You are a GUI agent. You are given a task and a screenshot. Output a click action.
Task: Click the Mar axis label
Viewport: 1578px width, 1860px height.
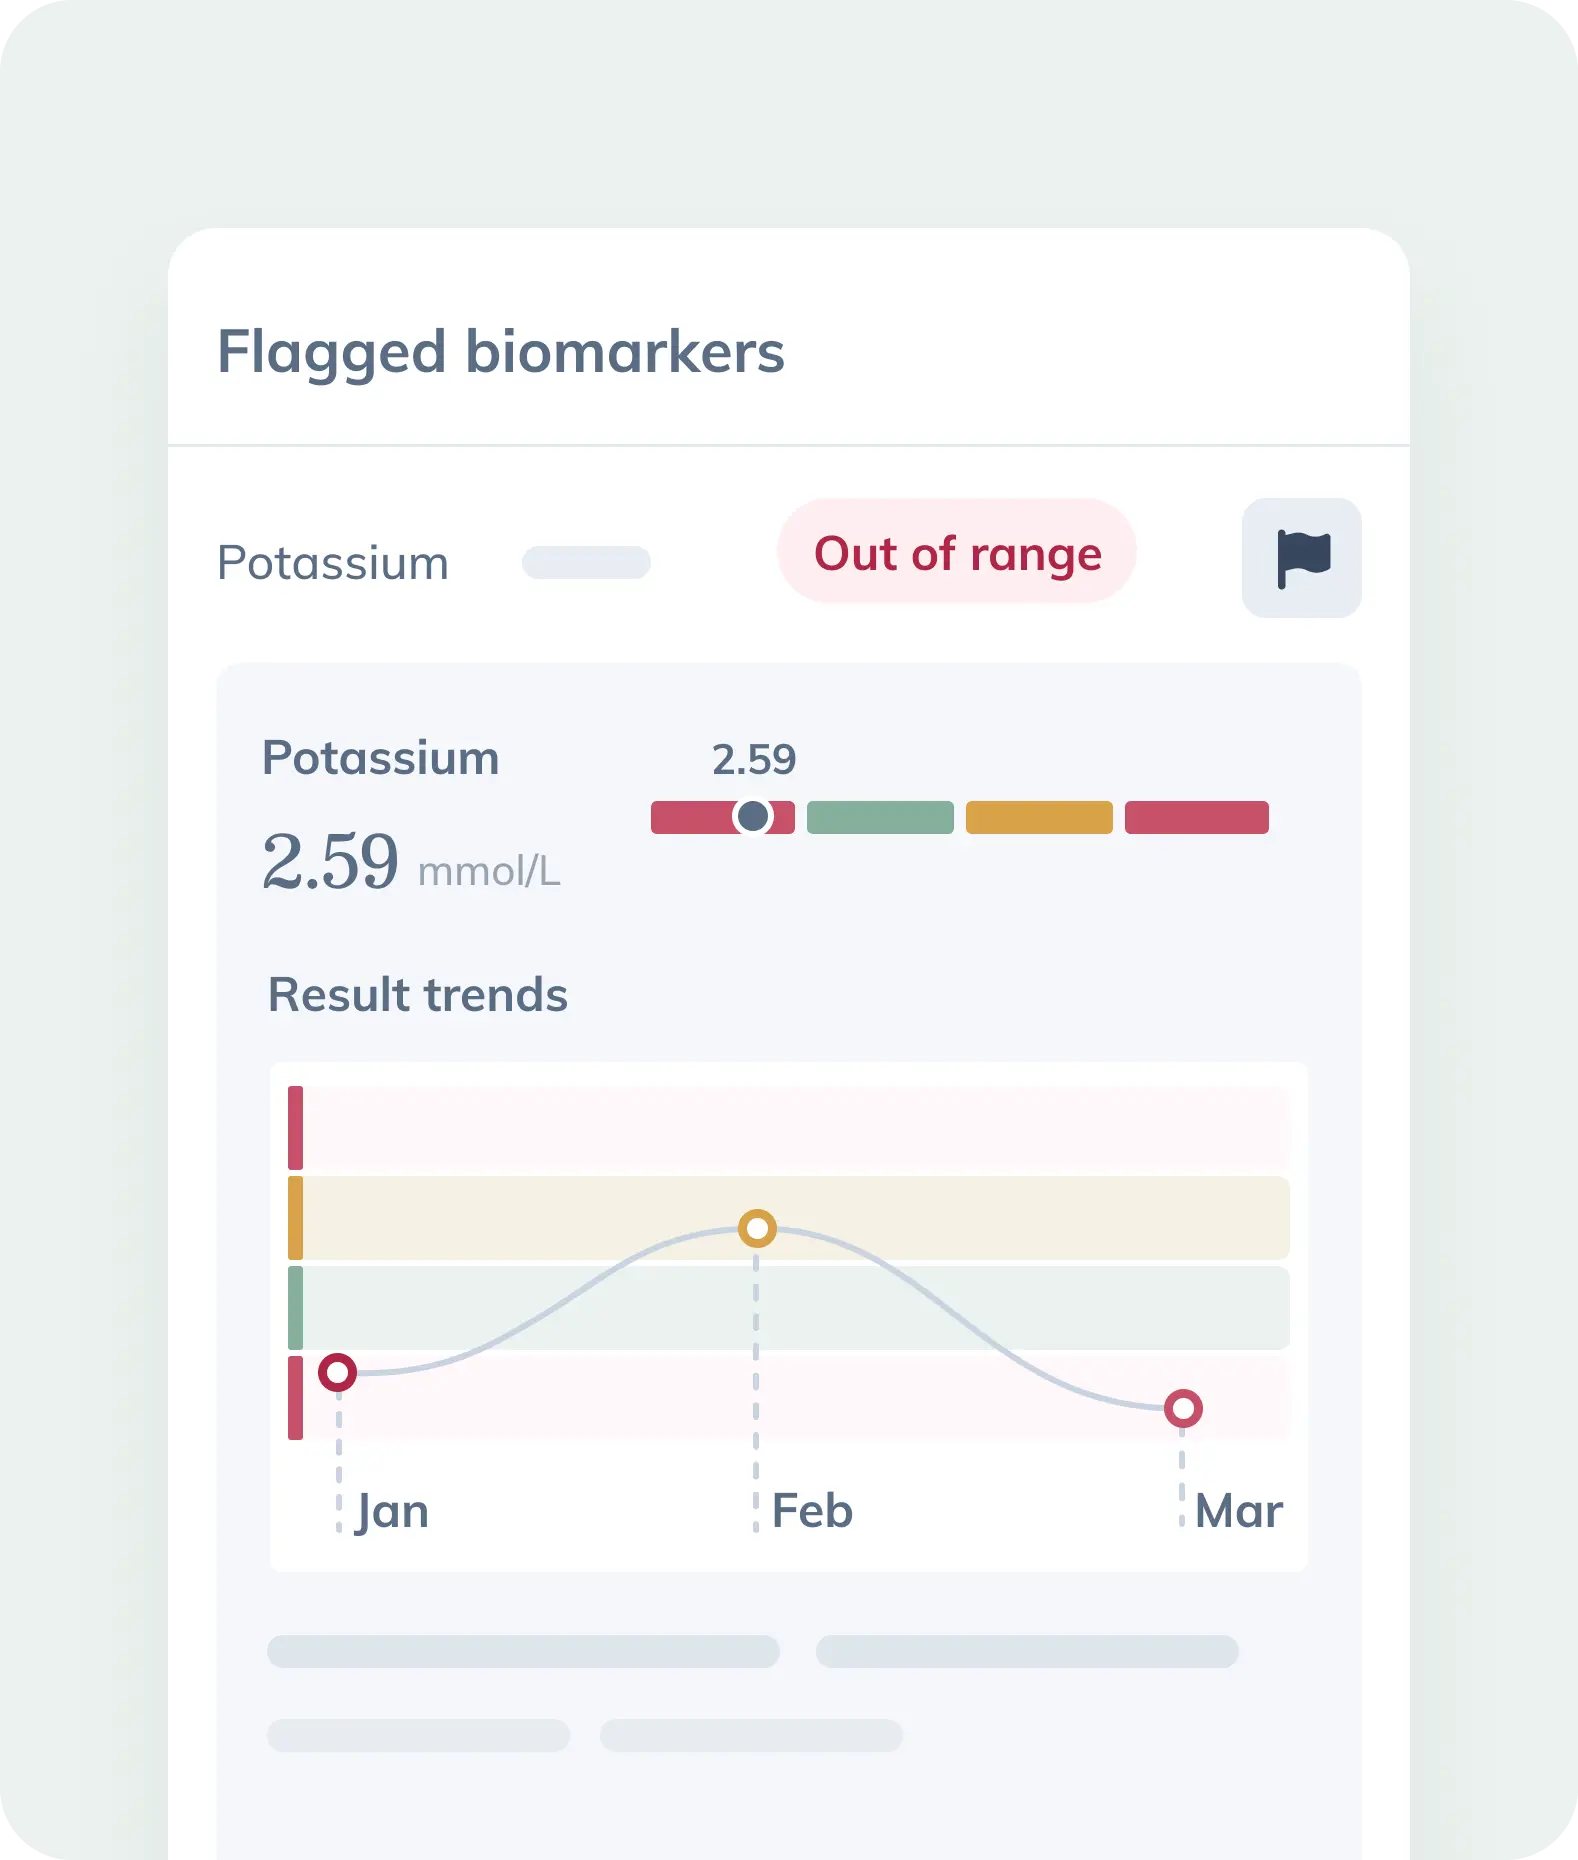coord(1238,1511)
